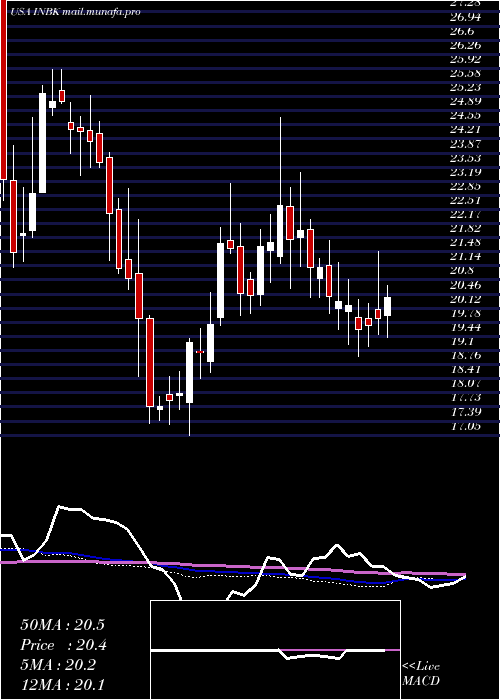Image resolution: width=500 pixels, height=700 pixels.
Task: Click the 22.85 price axis label
Action: pos(465,186)
